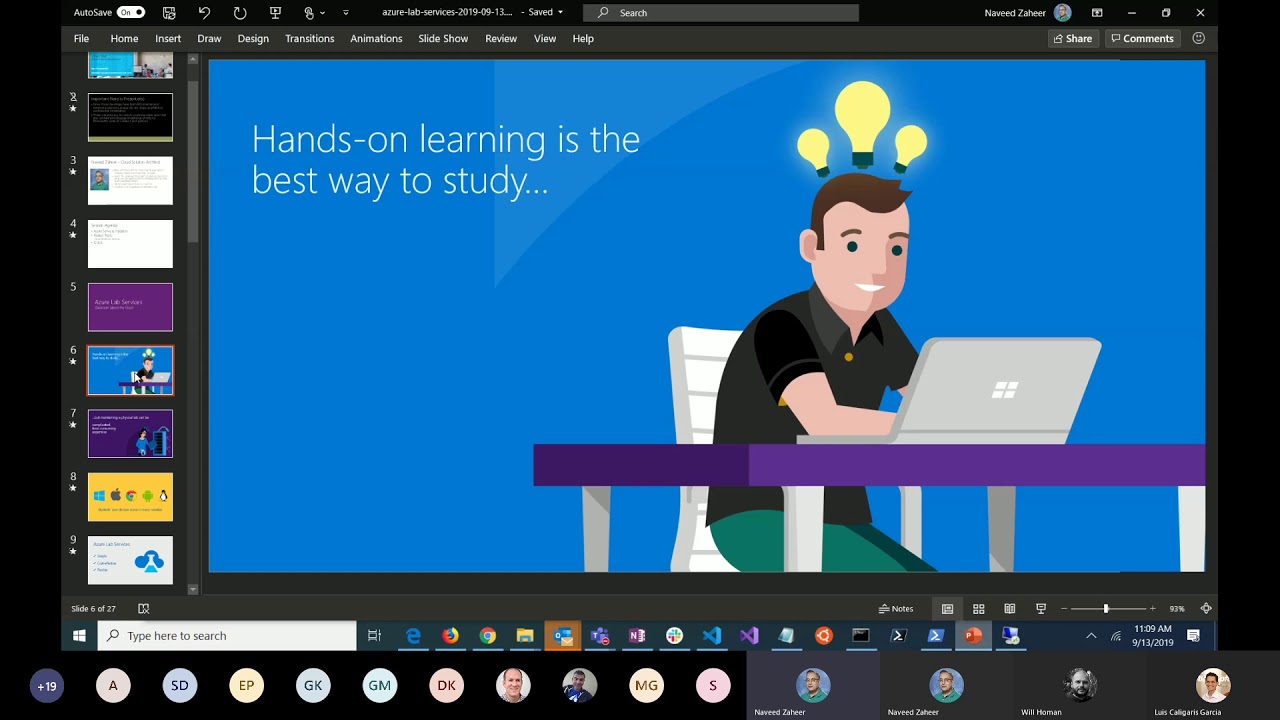Click the Windows taskbar search box
This screenshot has height=720, width=1280.
pos(227,635)
